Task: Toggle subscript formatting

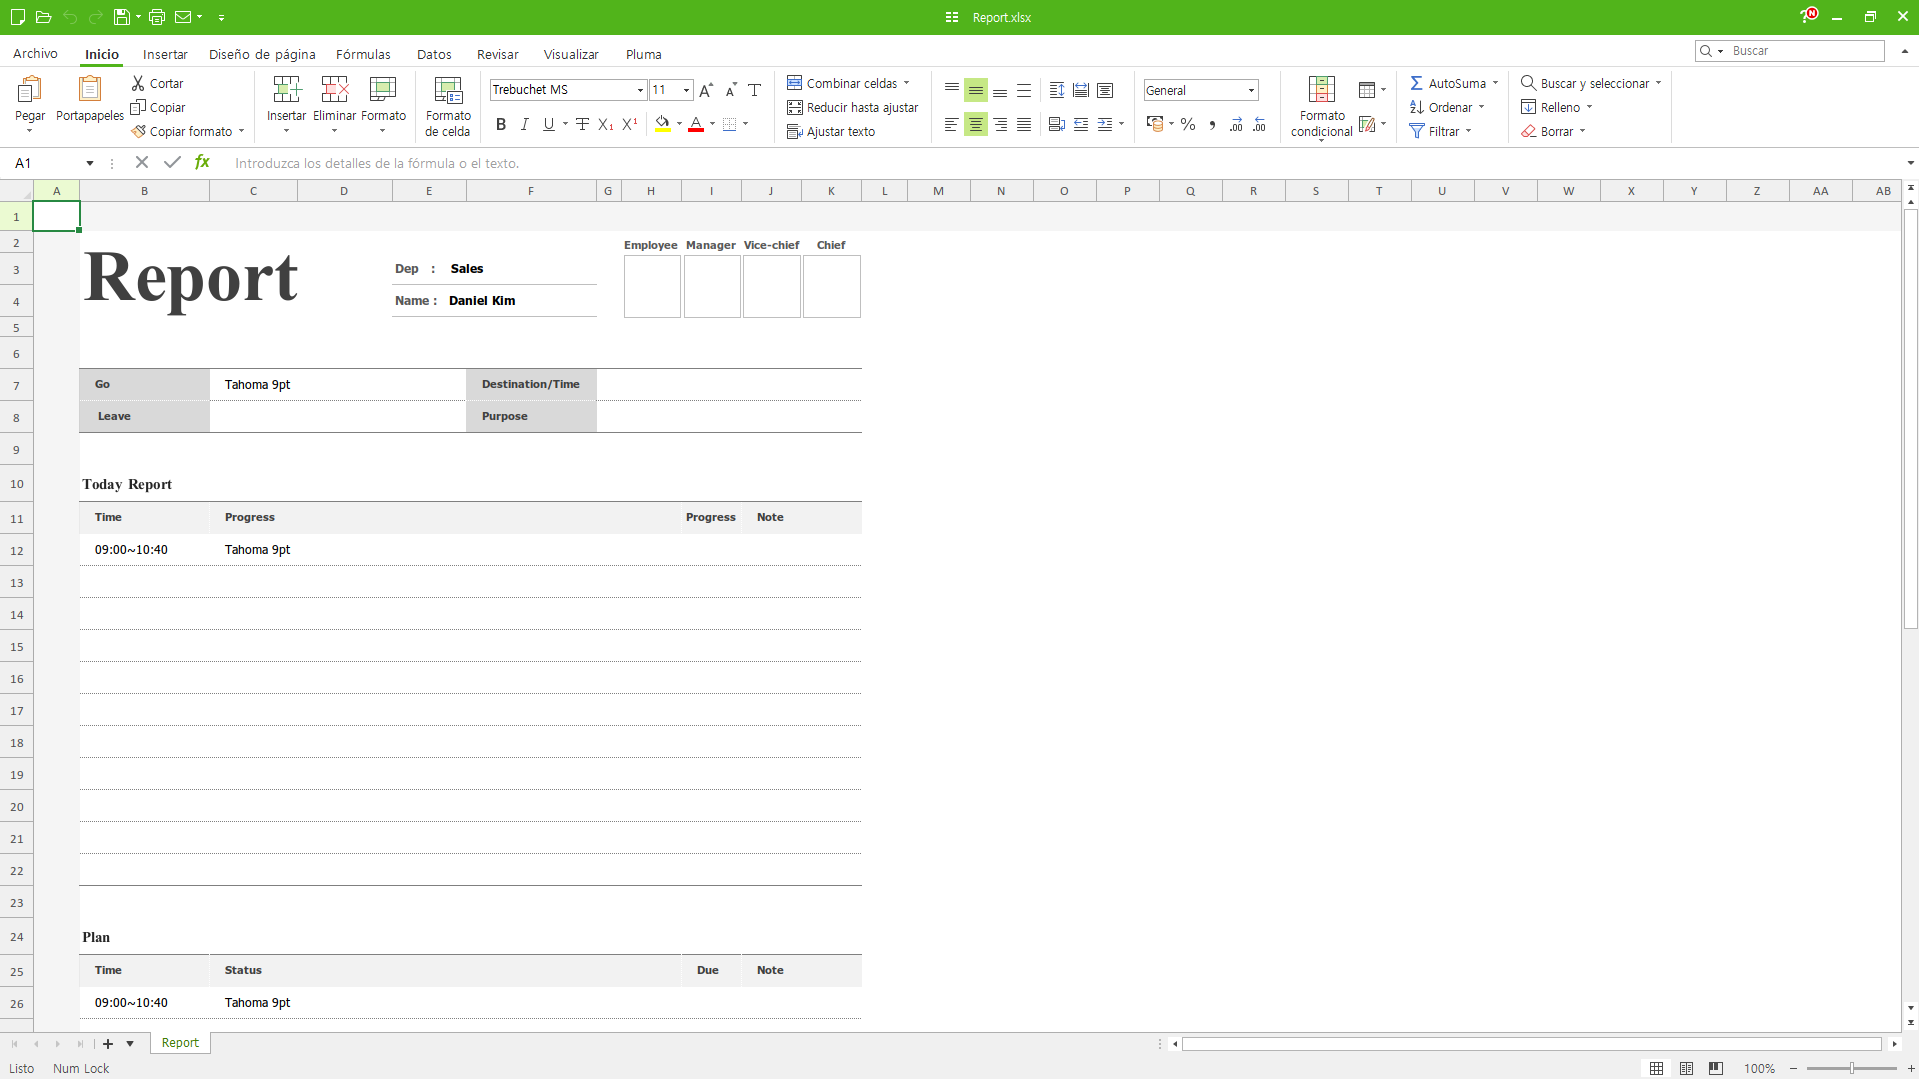Action: 606,124
